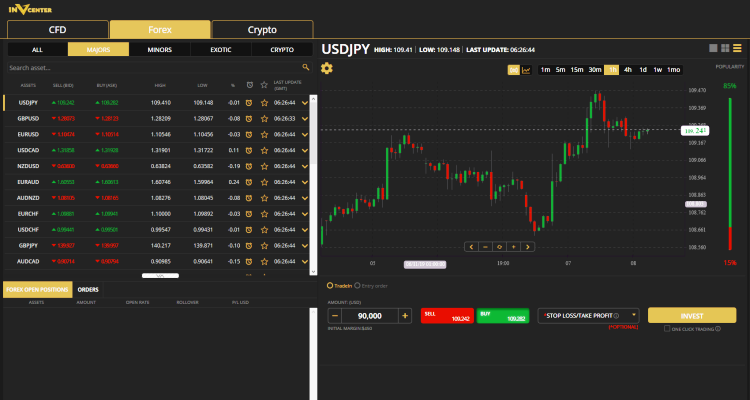The width and height of the screenshot is (750, 400).
Task: Favorite GBPUSD with star
Action: 264,118
